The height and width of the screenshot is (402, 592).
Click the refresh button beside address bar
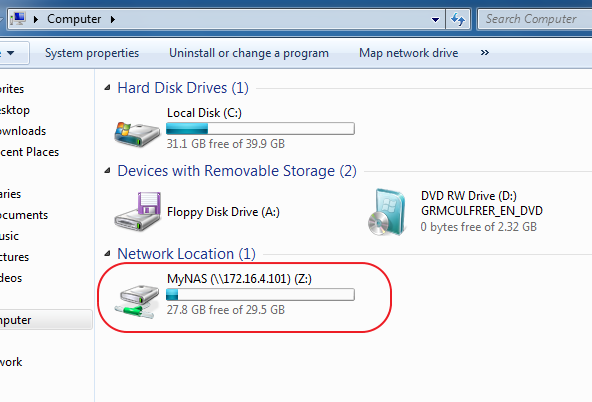(x=458, y=19)
